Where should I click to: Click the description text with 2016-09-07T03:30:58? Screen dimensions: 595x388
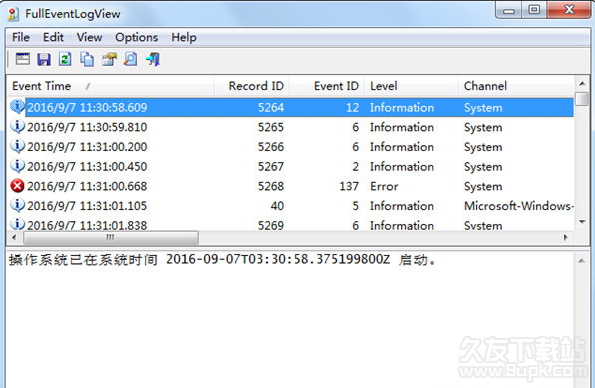222,260
